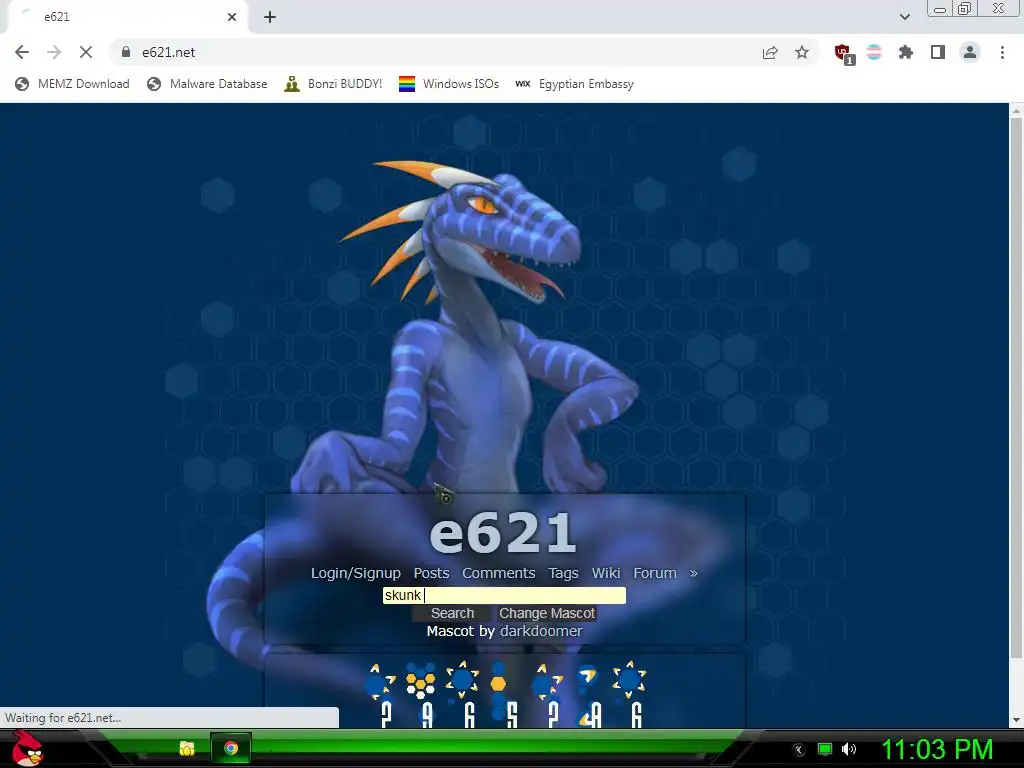Show hidden tray icons arrow
Image resolution: width=1024 pixels, height=768 pixels.
pos(798,750)
